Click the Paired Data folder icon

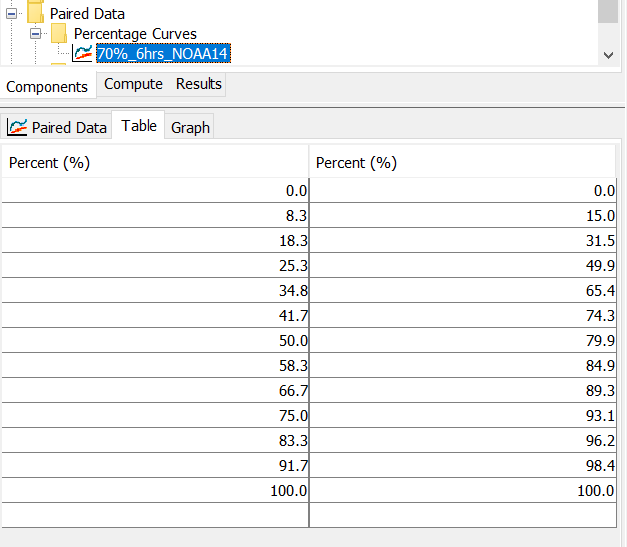[36, 12]
